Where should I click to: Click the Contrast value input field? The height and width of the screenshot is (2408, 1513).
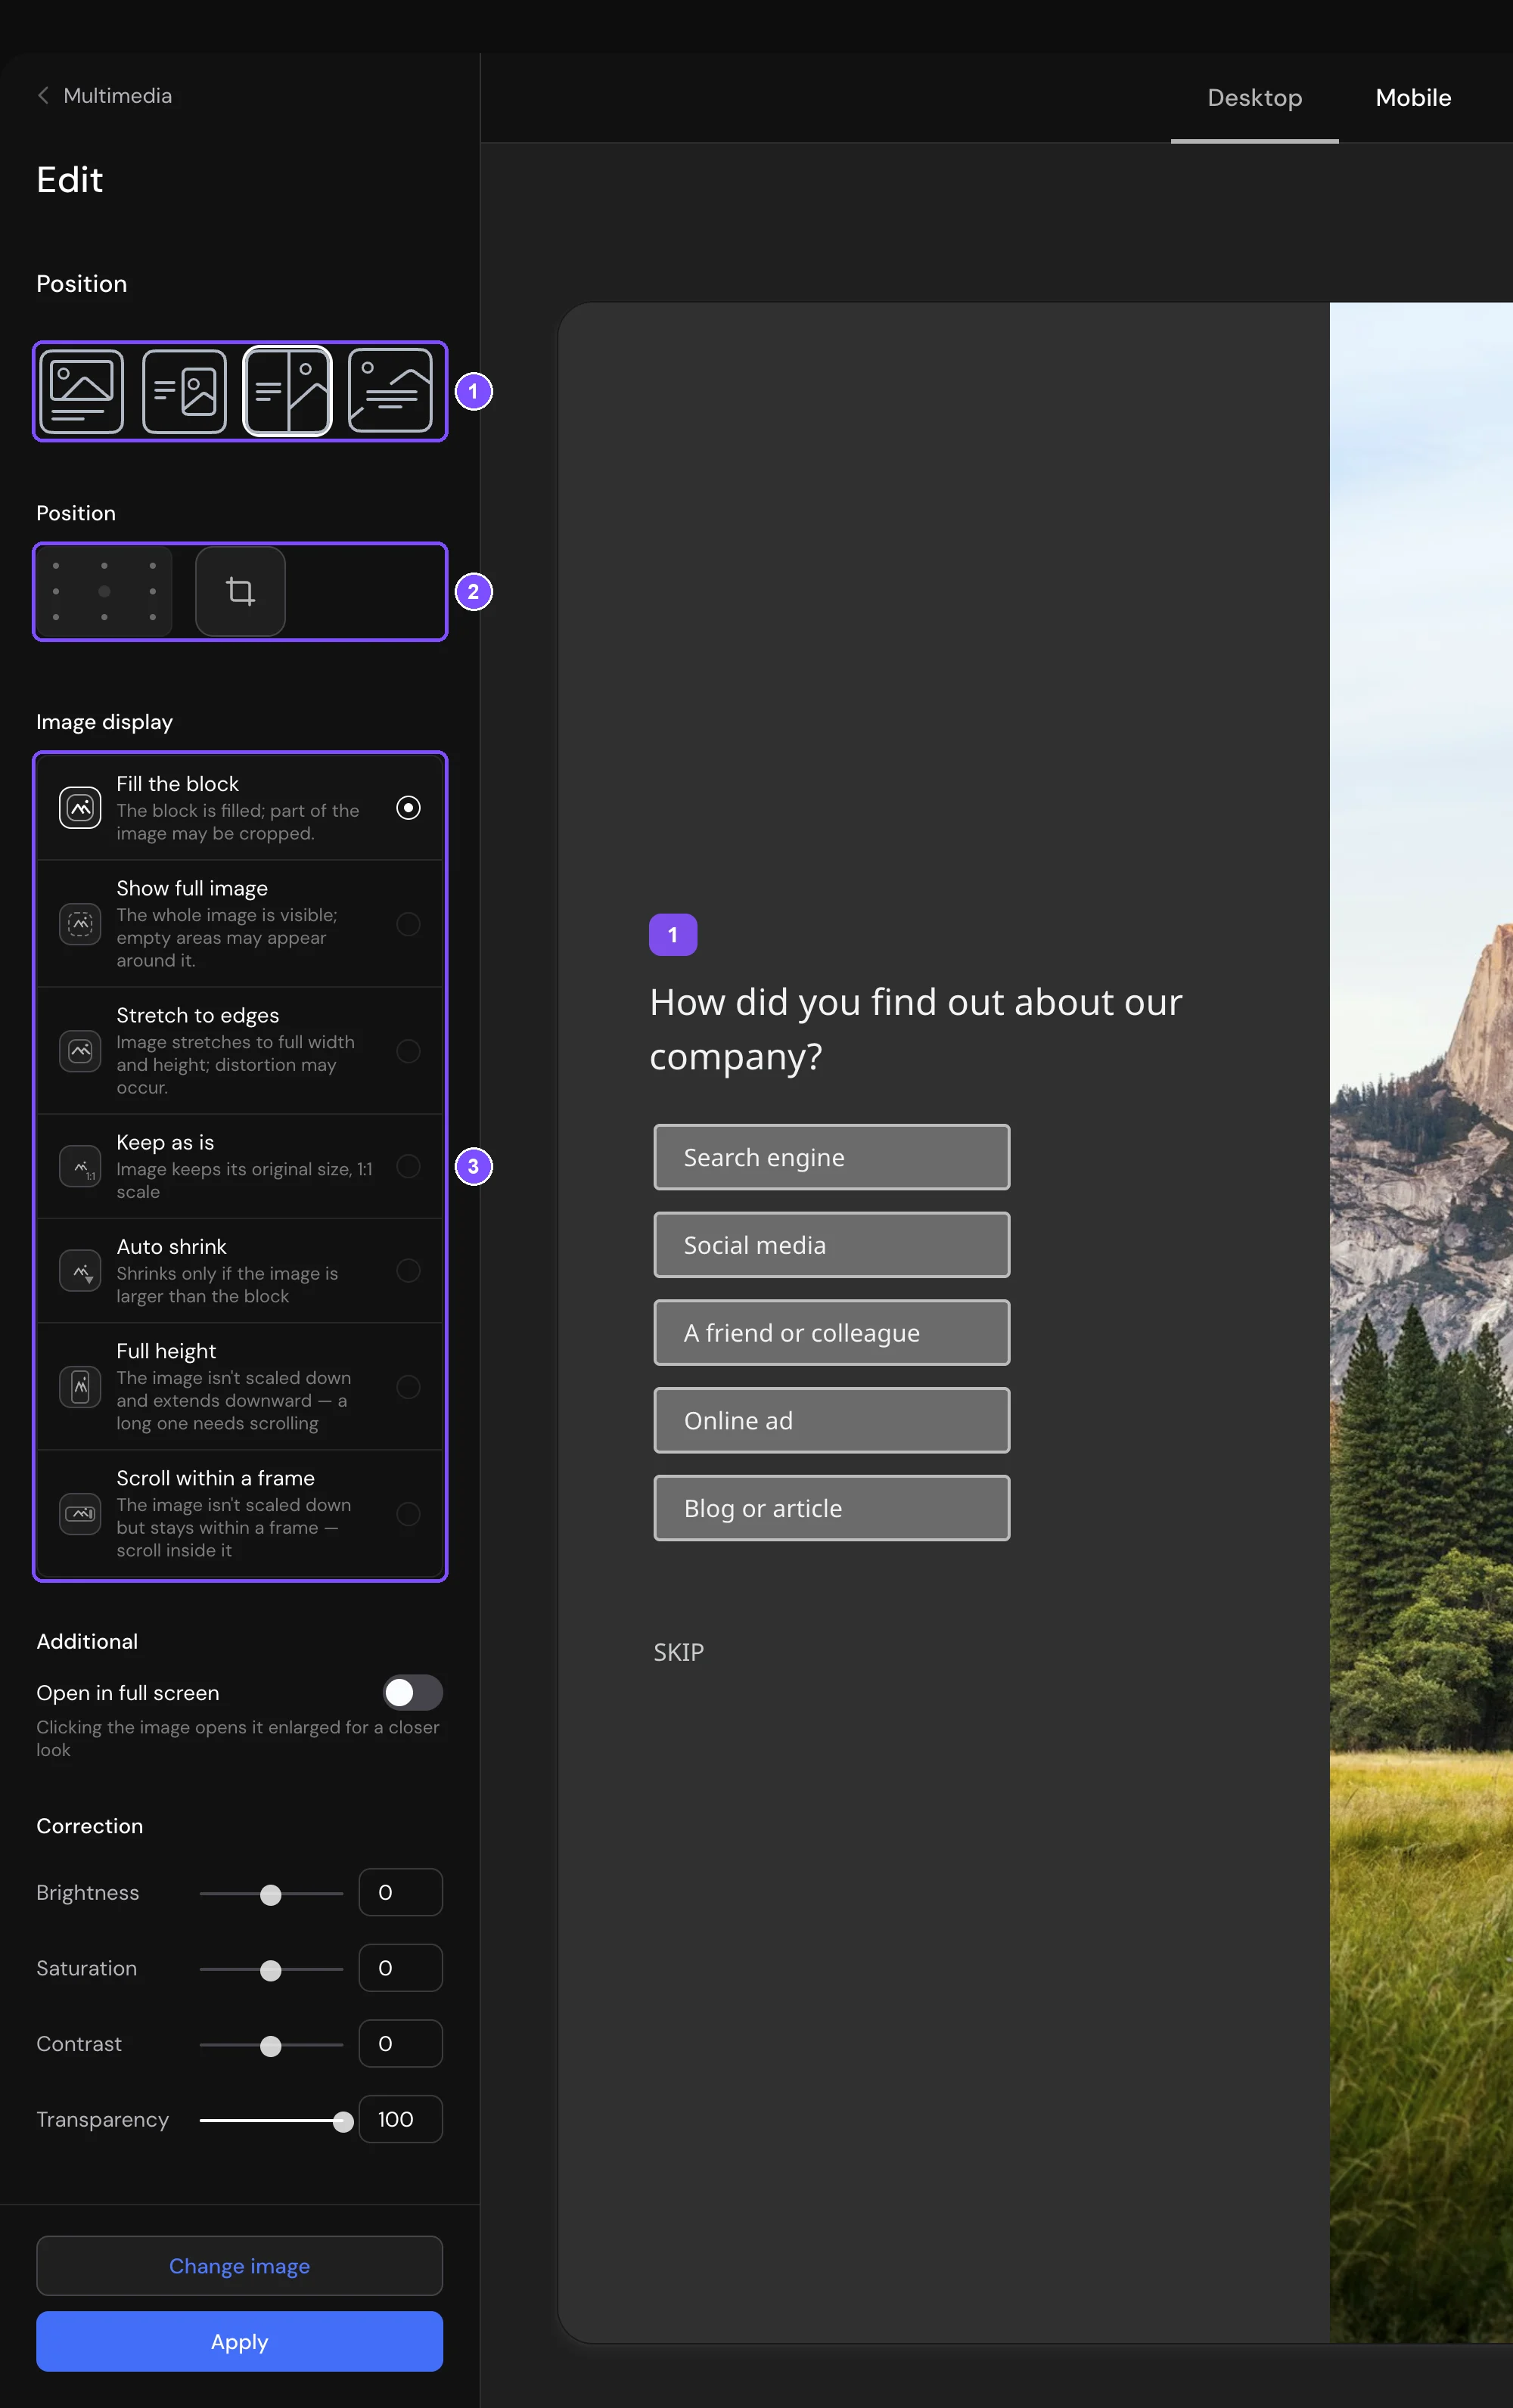400,2043
